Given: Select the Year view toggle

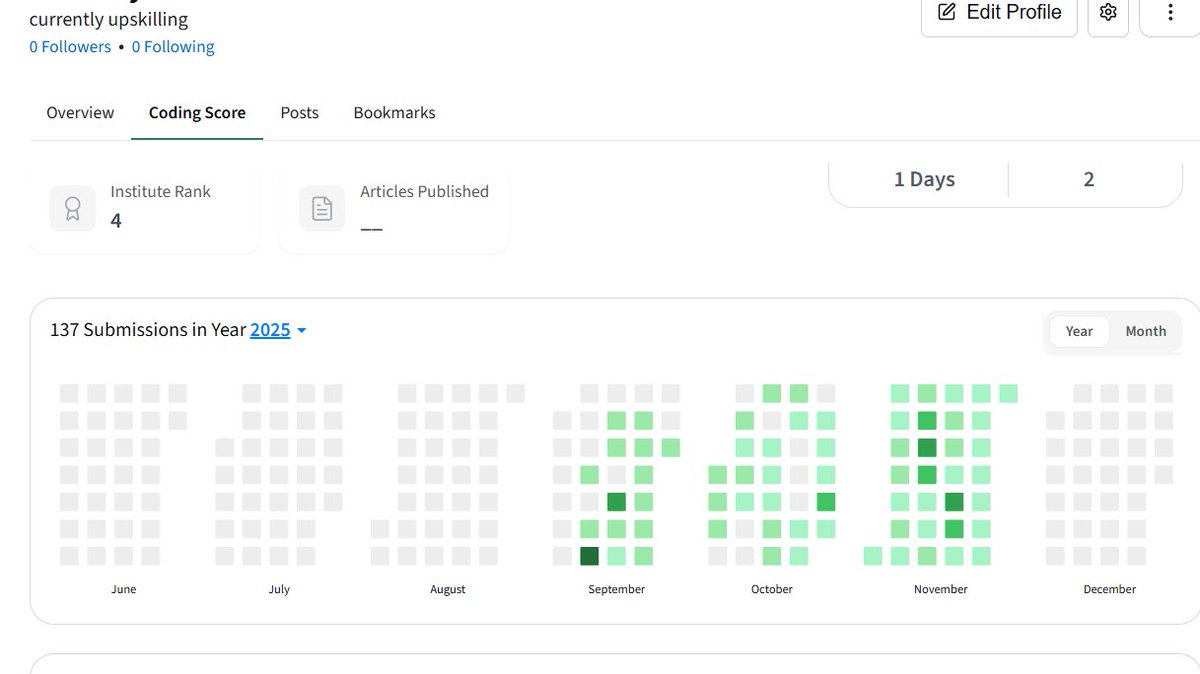Looking at the screenshot, I should pos(1079,331).
